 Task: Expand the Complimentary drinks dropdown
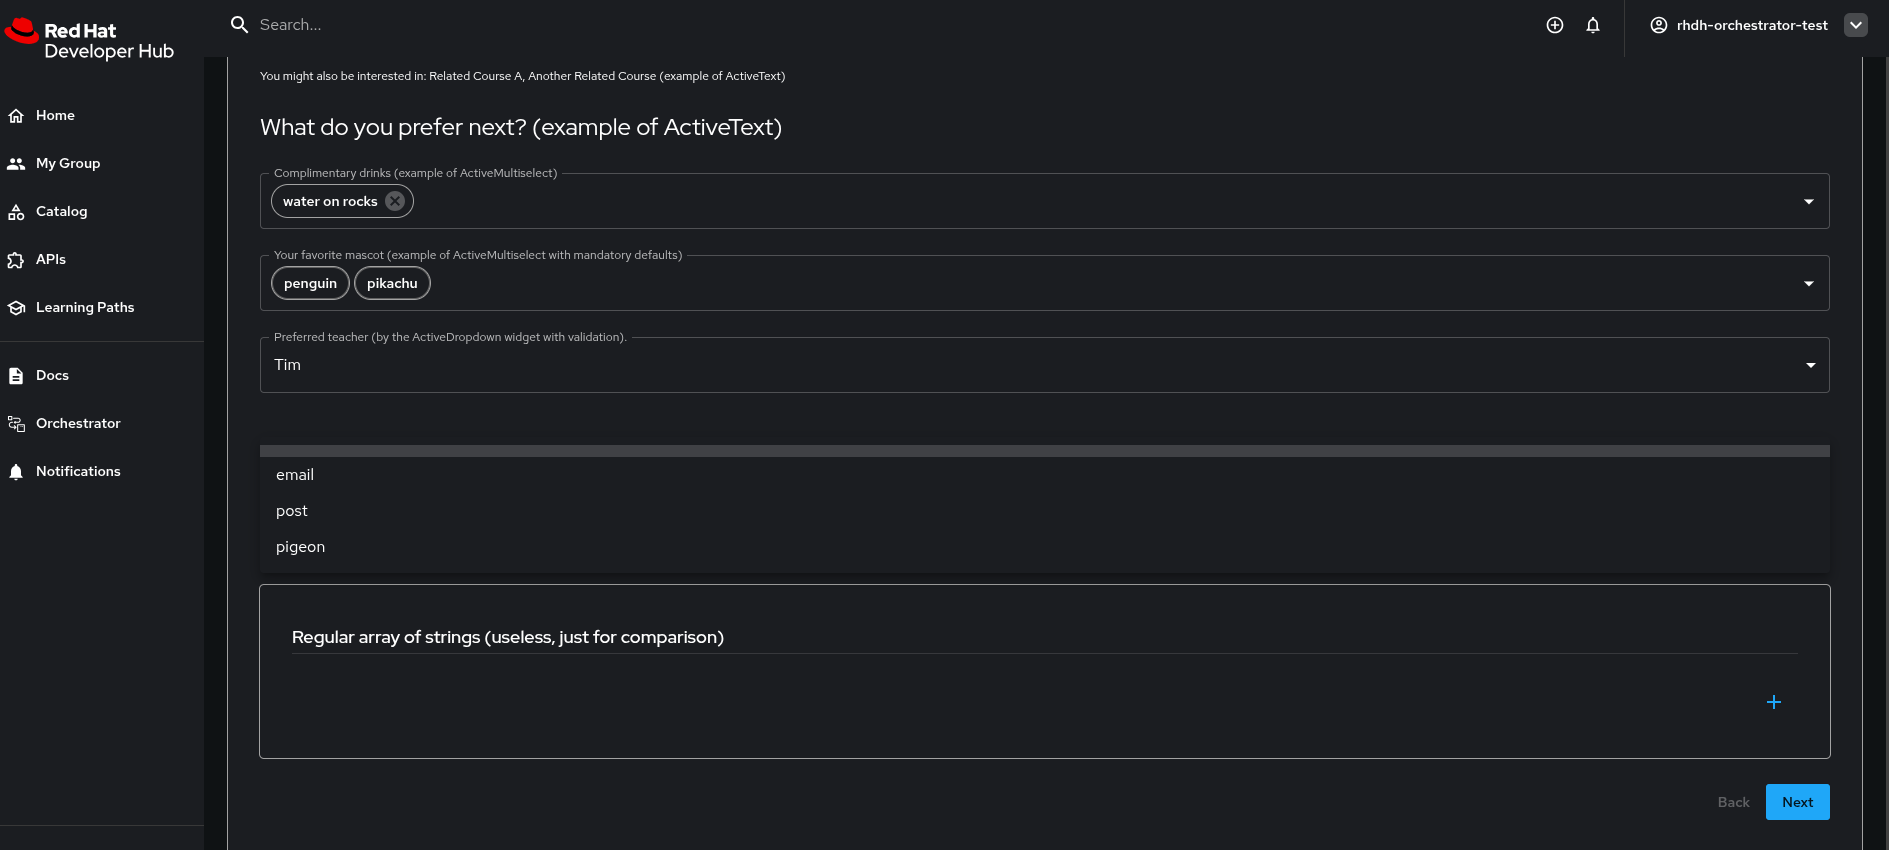coord(1808,202)
